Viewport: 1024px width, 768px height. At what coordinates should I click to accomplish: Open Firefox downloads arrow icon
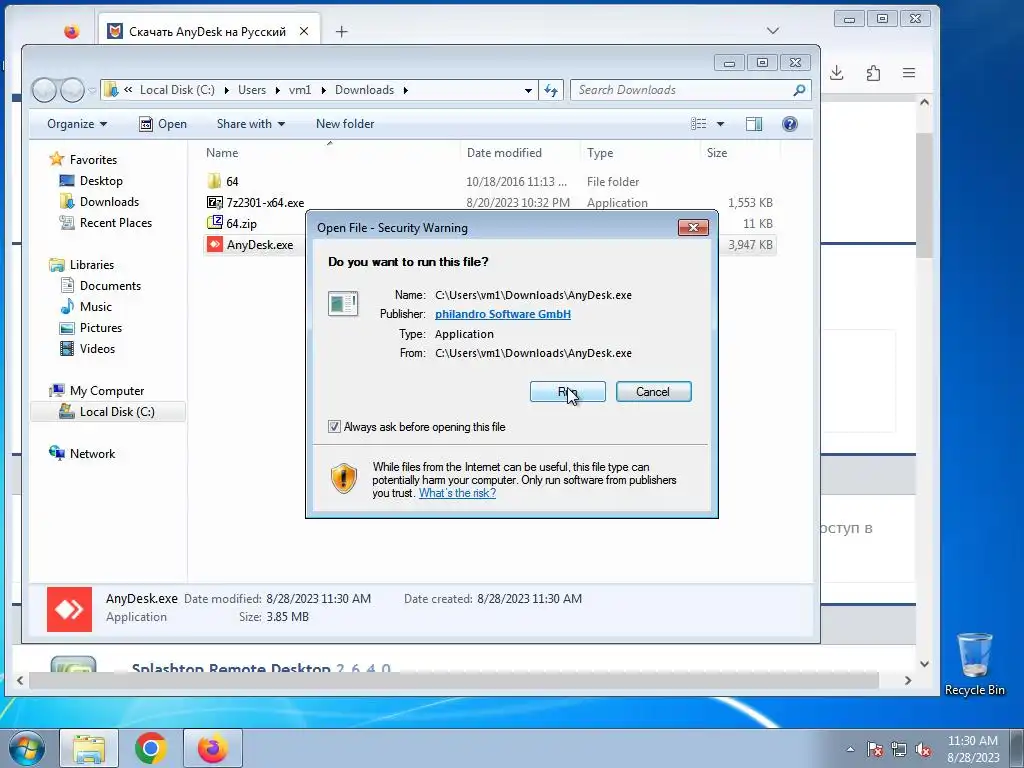coord(837,72)
